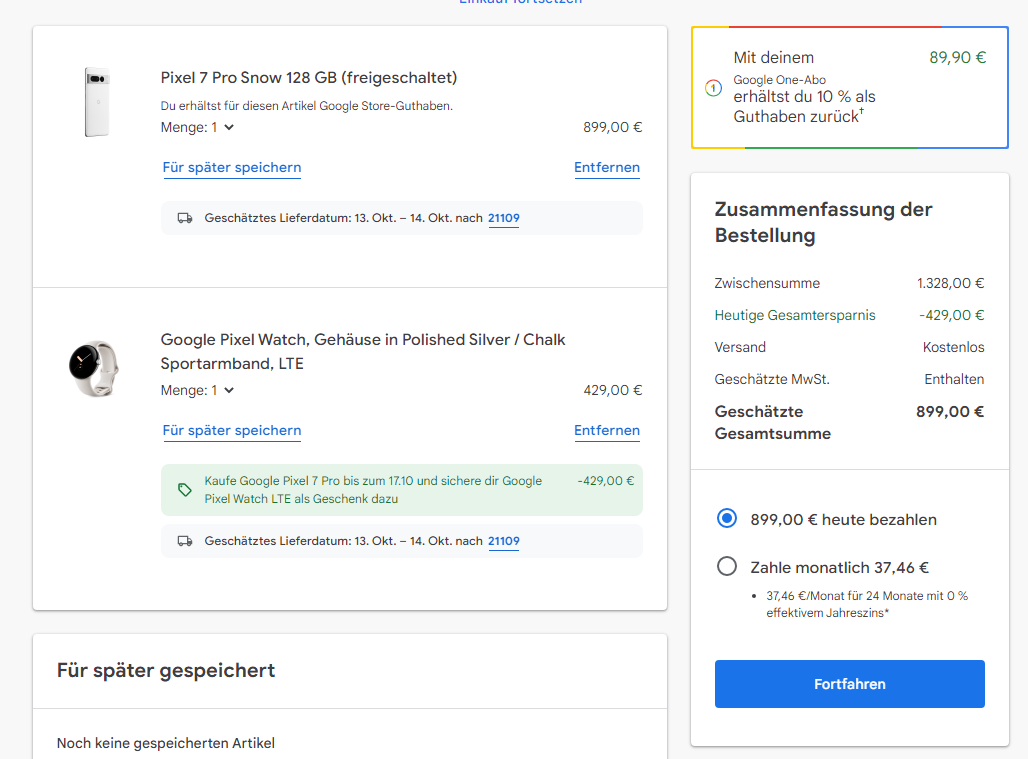The image size is (1028, 759).
Task: Open the Pixel 7 Pro Snow product image
Action: coord(96,102)
